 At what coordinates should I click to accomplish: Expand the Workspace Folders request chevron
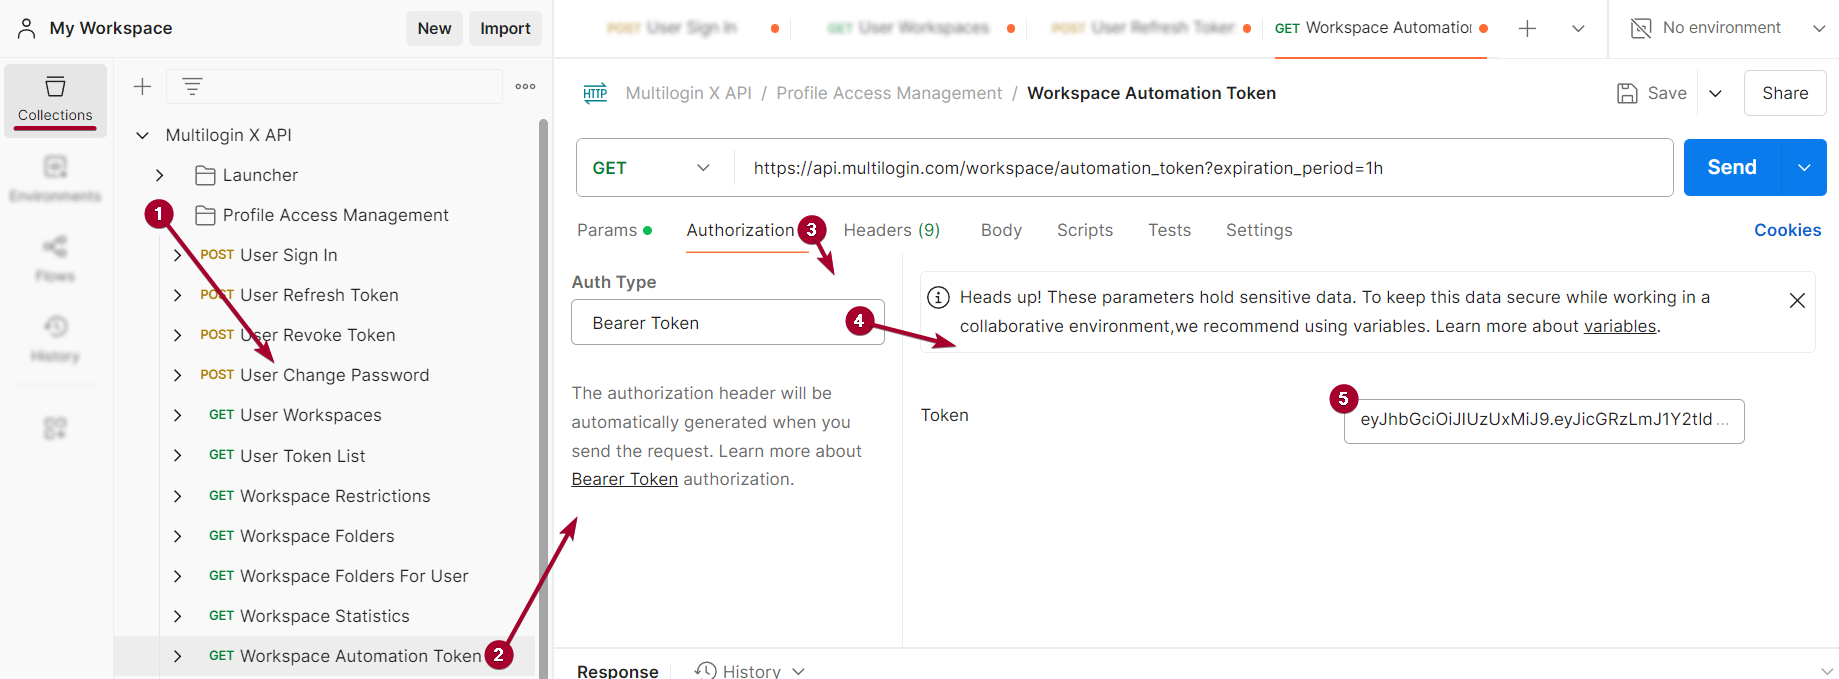pyautogui.click(x=177, y=536)
